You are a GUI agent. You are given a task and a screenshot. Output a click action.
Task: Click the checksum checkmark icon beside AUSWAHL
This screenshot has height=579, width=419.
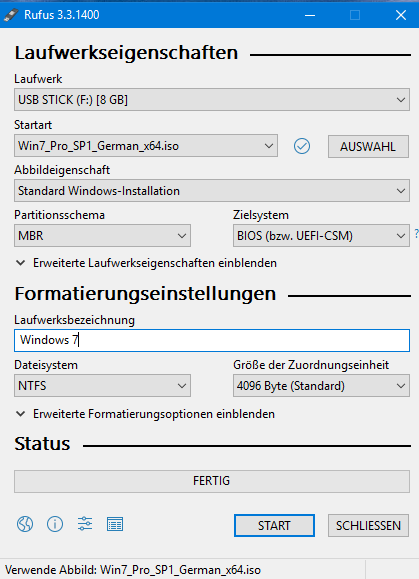click(302, 146)
